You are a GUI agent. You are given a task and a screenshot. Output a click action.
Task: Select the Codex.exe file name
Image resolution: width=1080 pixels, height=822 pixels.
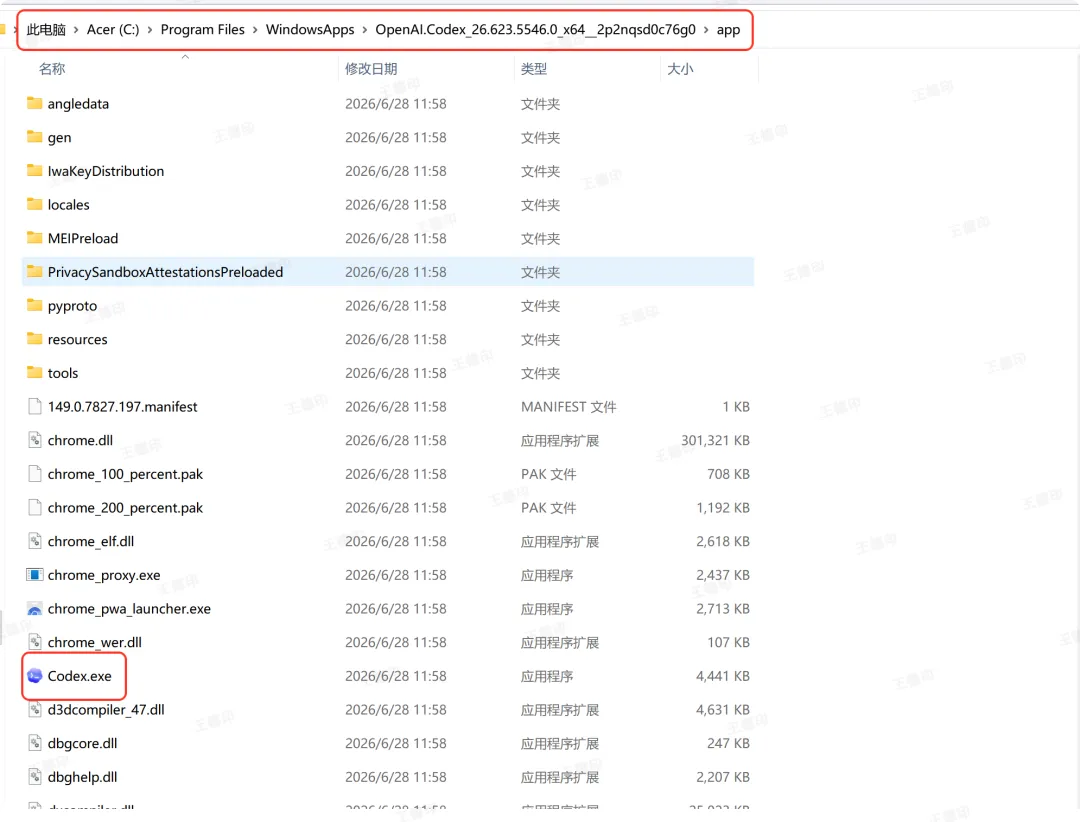[x=79, y=676]
